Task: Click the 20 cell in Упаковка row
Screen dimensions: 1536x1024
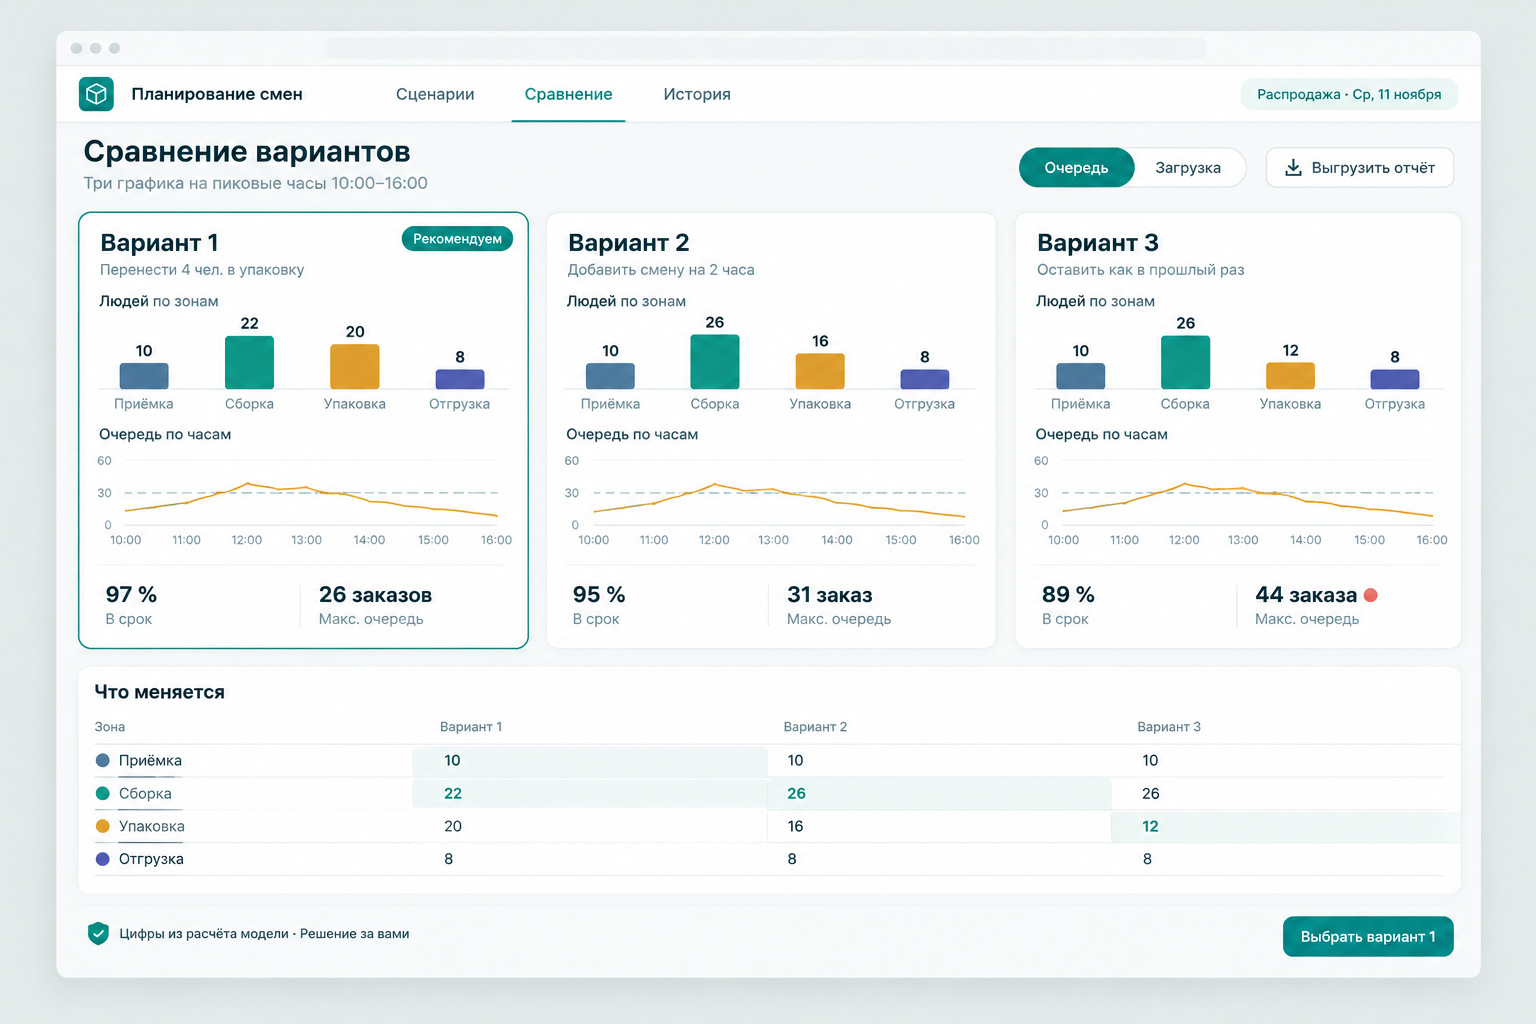Action: coord(453,826)
